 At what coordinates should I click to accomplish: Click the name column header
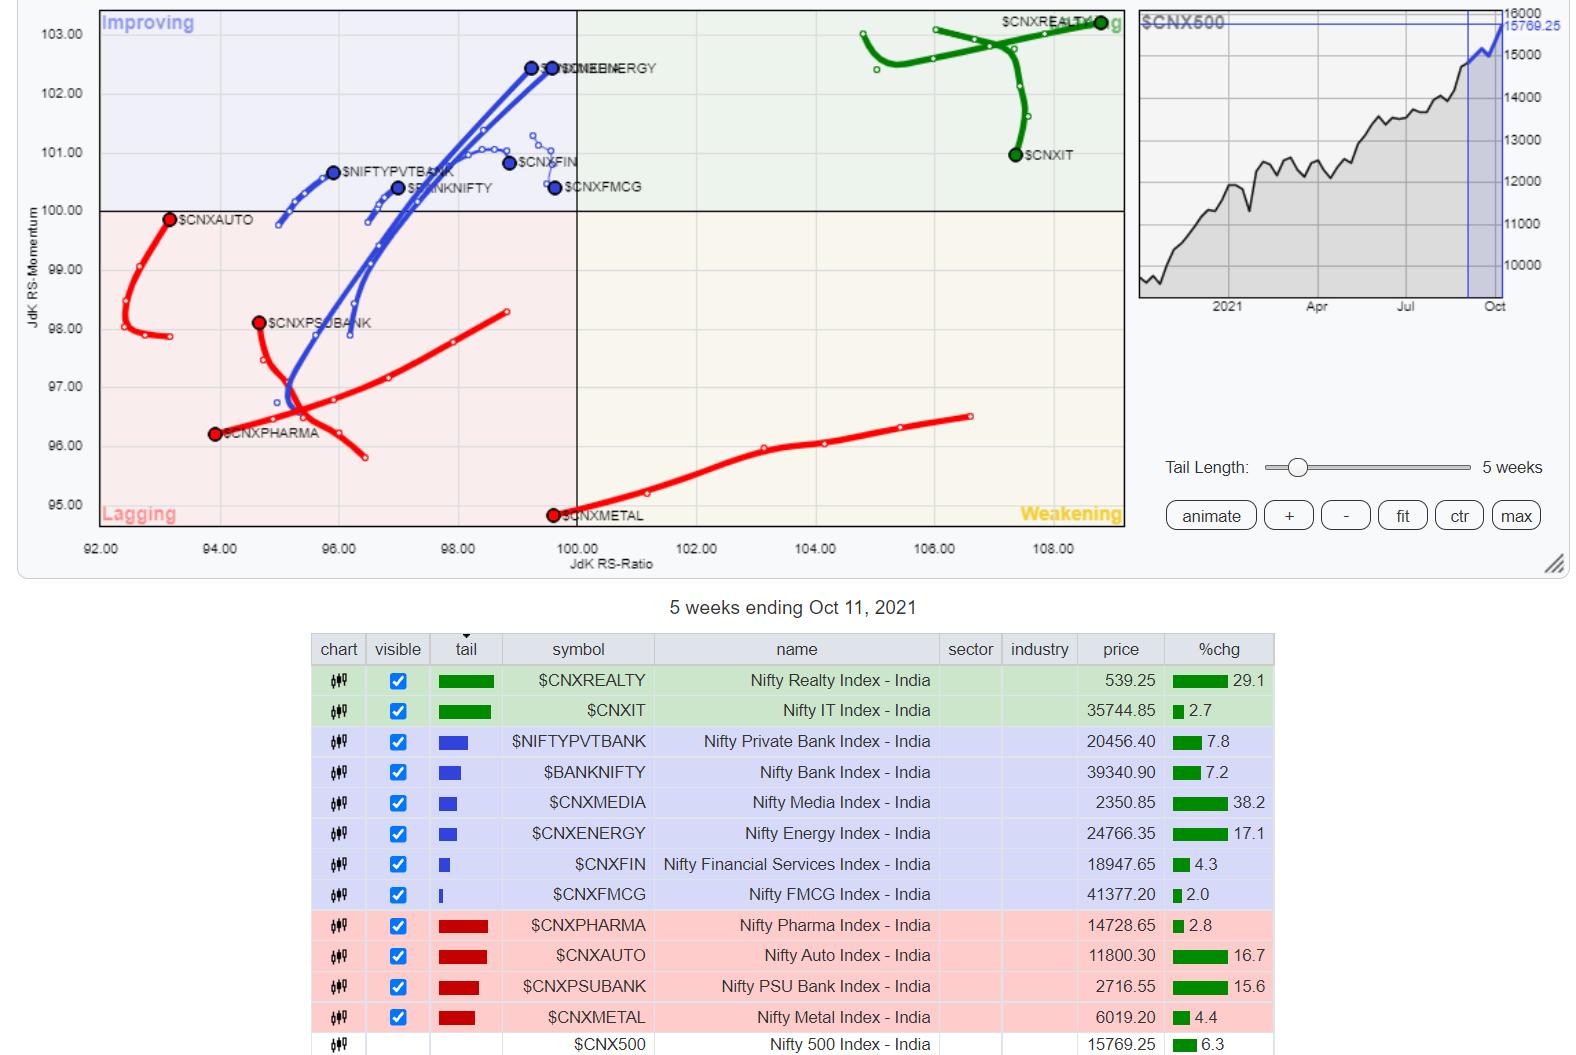796,649
